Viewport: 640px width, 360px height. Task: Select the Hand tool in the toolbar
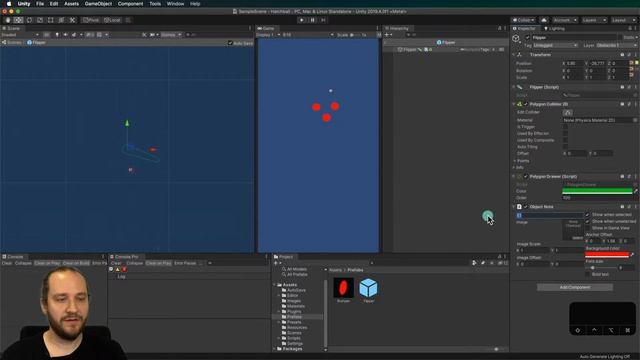(x=8, y=20)
